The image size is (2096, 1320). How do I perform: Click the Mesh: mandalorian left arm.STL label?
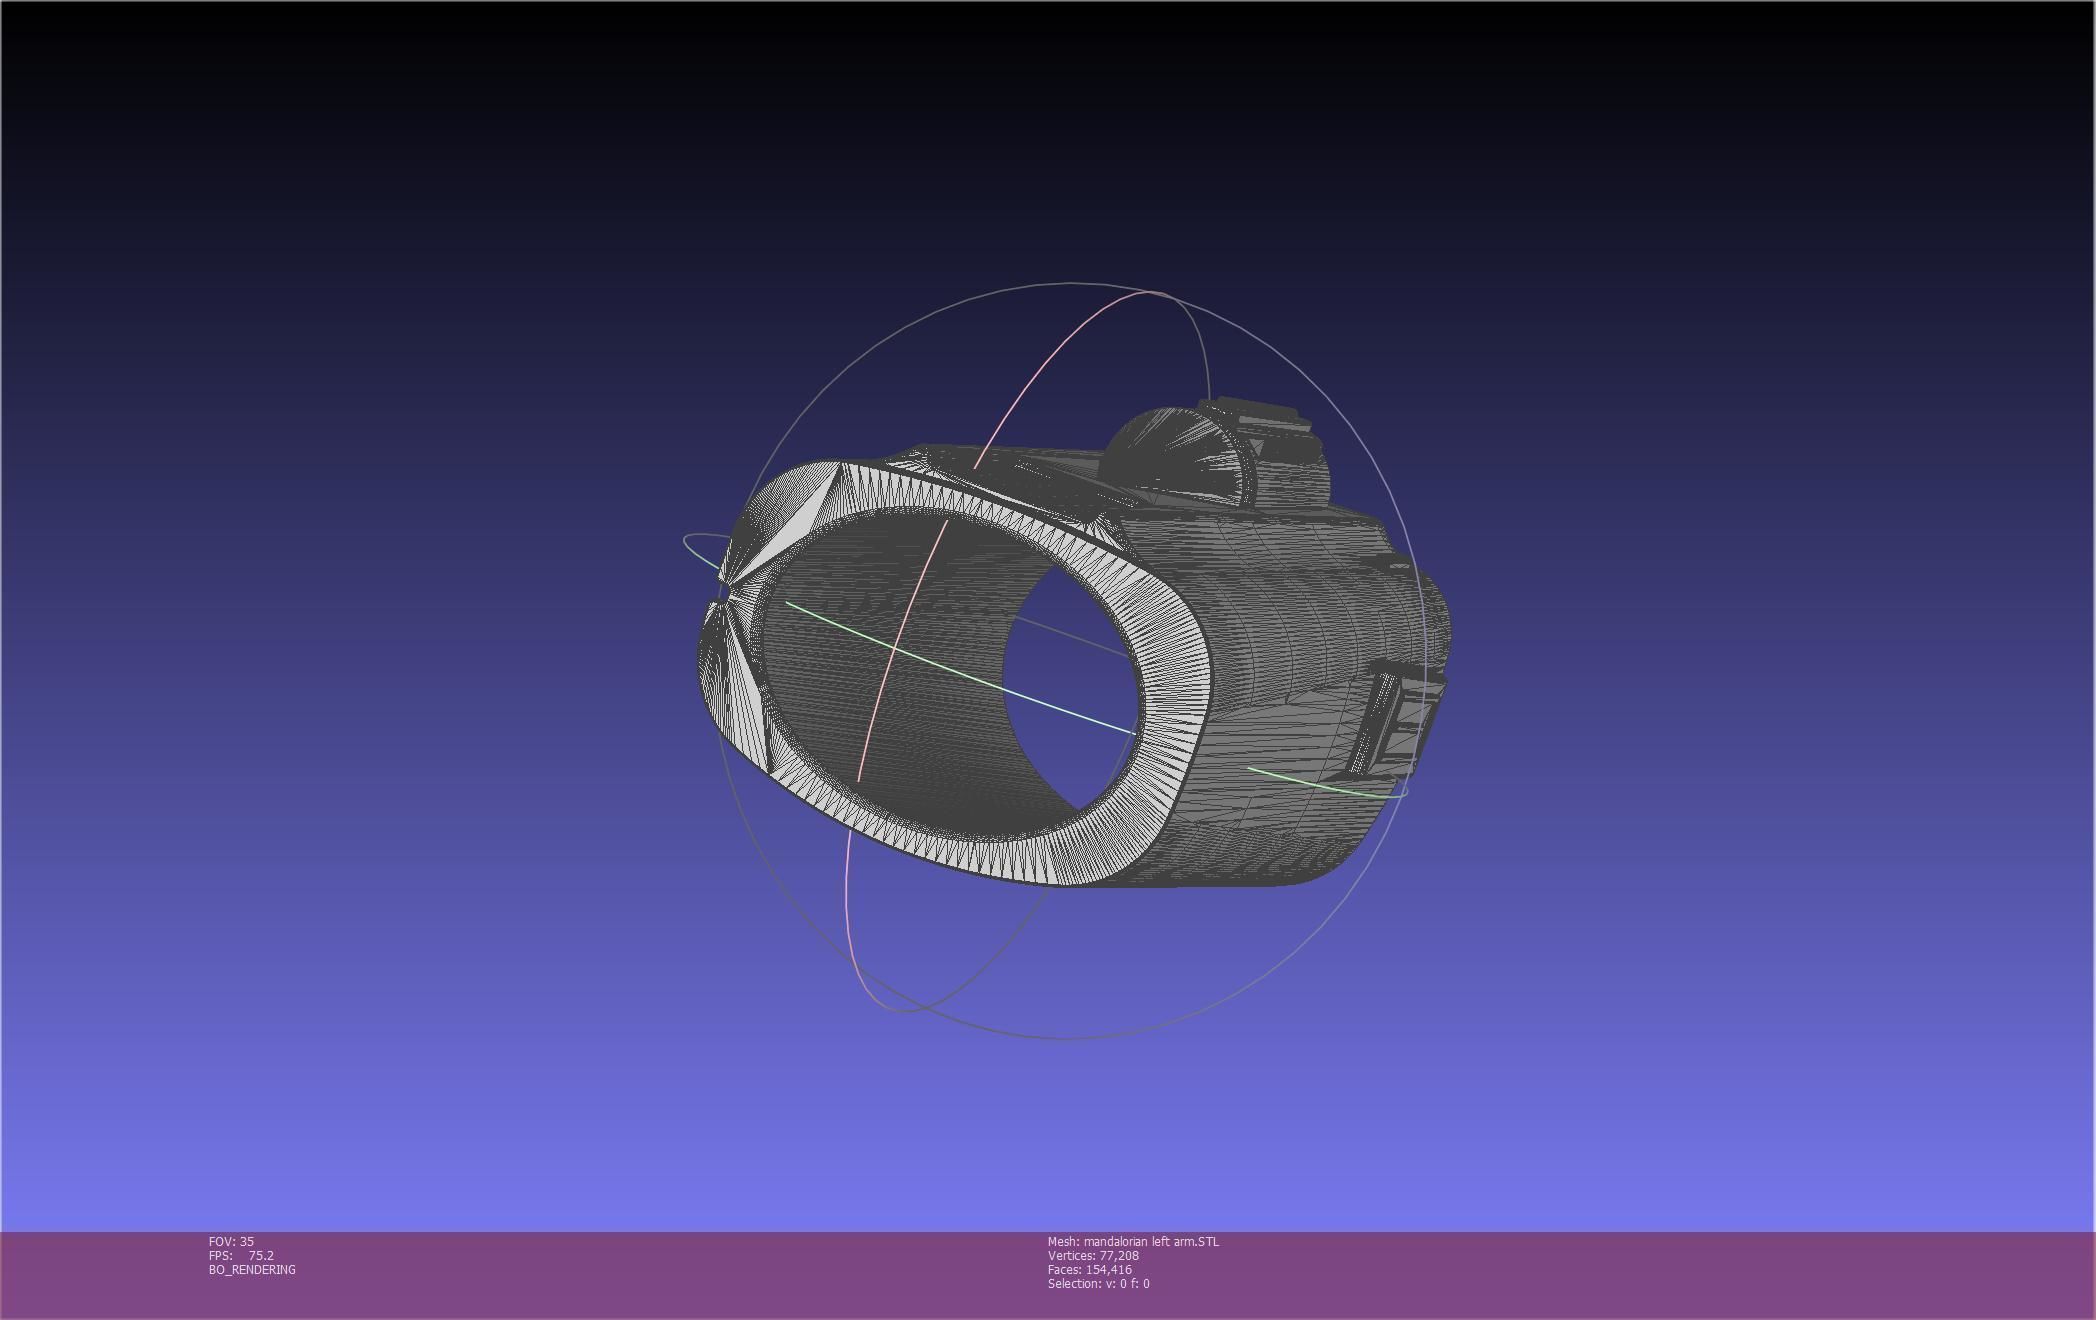pos(1133,1241)
